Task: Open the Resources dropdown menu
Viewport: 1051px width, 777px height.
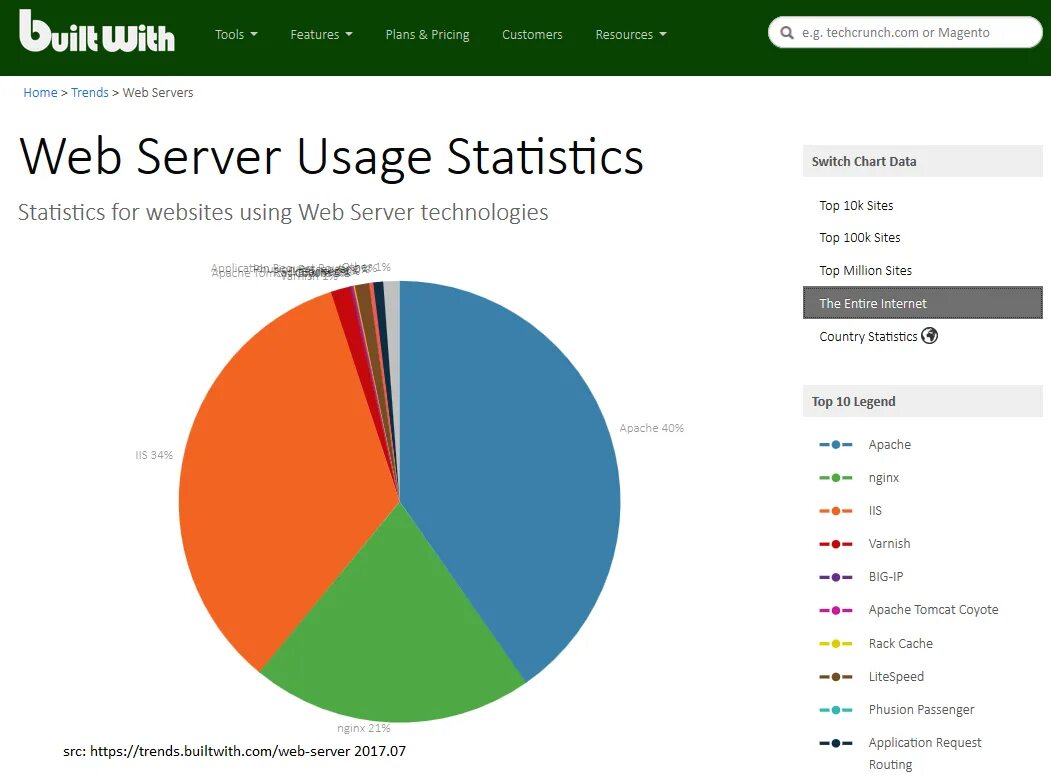Action: (631, 34)
